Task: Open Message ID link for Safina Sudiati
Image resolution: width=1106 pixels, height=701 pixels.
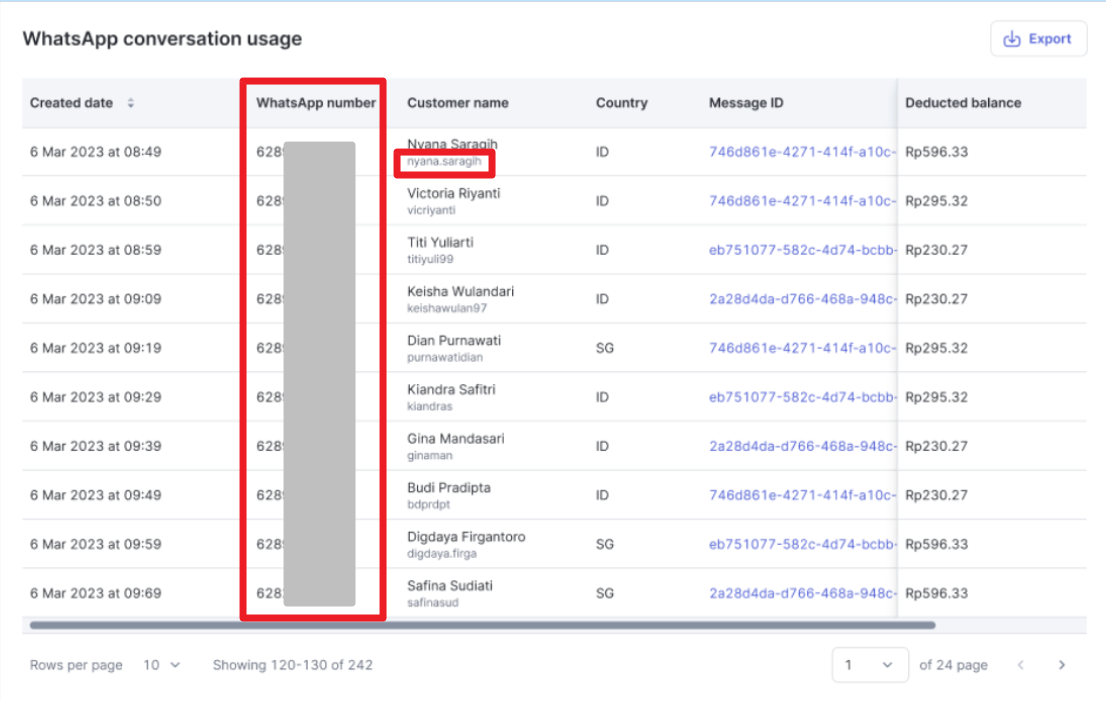Action: point(801,593)
